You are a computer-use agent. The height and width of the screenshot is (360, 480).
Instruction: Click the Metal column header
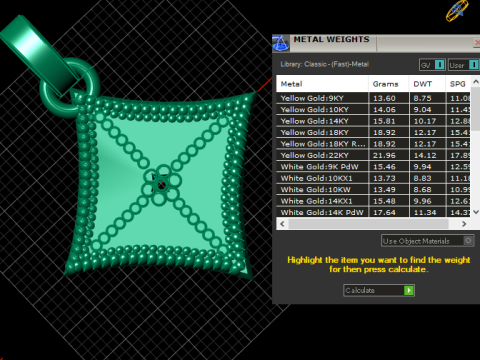pyautogui.click(x=322, y=84)
